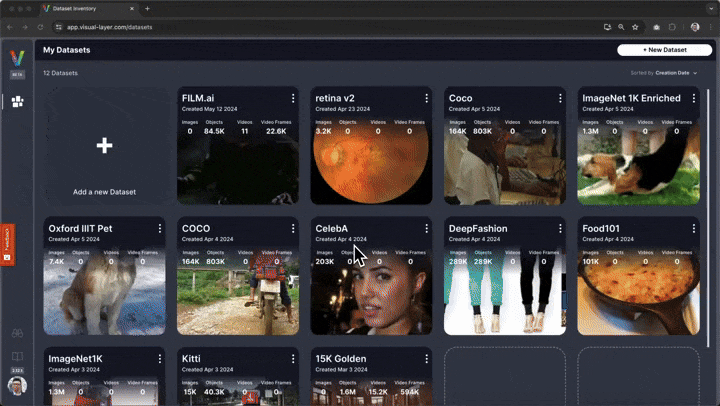Click retina v2 Created Apr 23 2024 text

pos(343,109)
